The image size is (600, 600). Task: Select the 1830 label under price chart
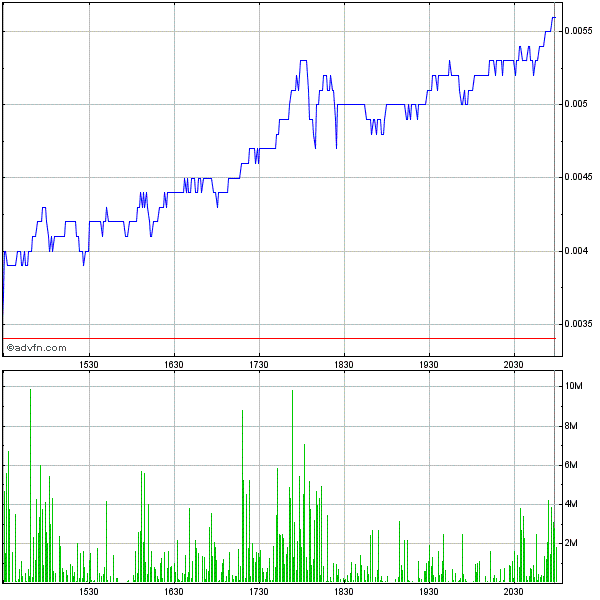coord(344,365)
